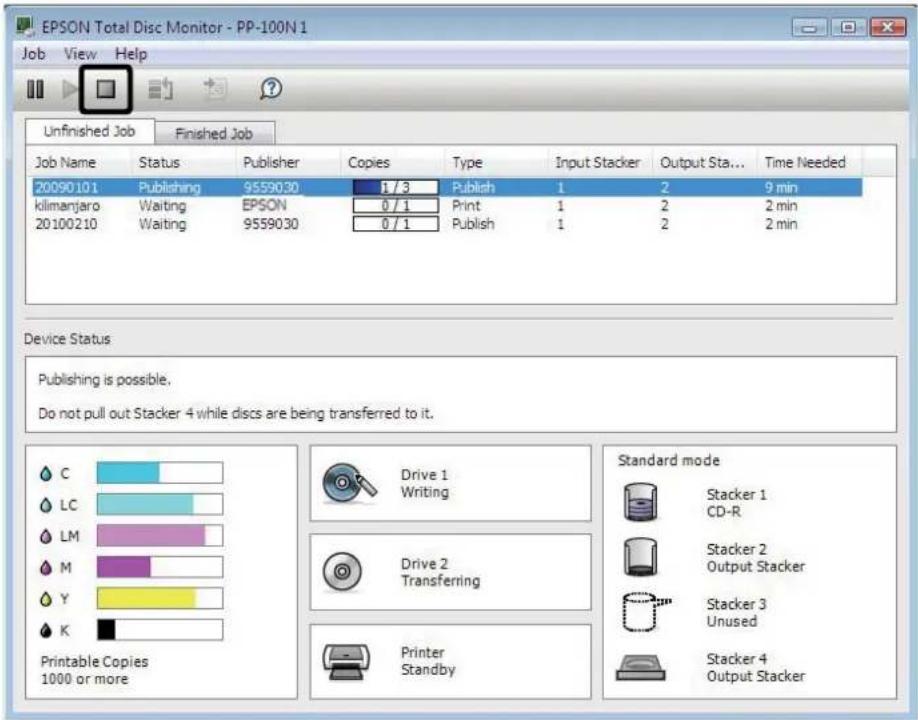This screenshot has width=918, height=720.
Task: Click the raise job priority icon
Action: coord(160,89)
